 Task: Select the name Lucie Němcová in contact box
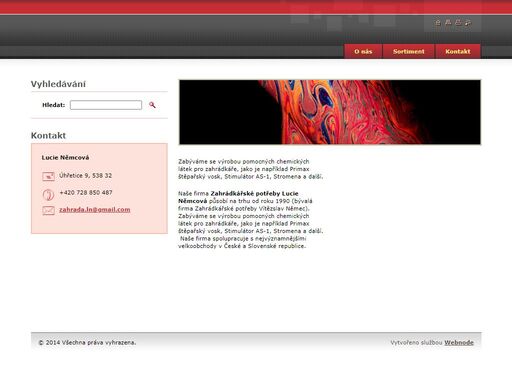tap(65, 157)
